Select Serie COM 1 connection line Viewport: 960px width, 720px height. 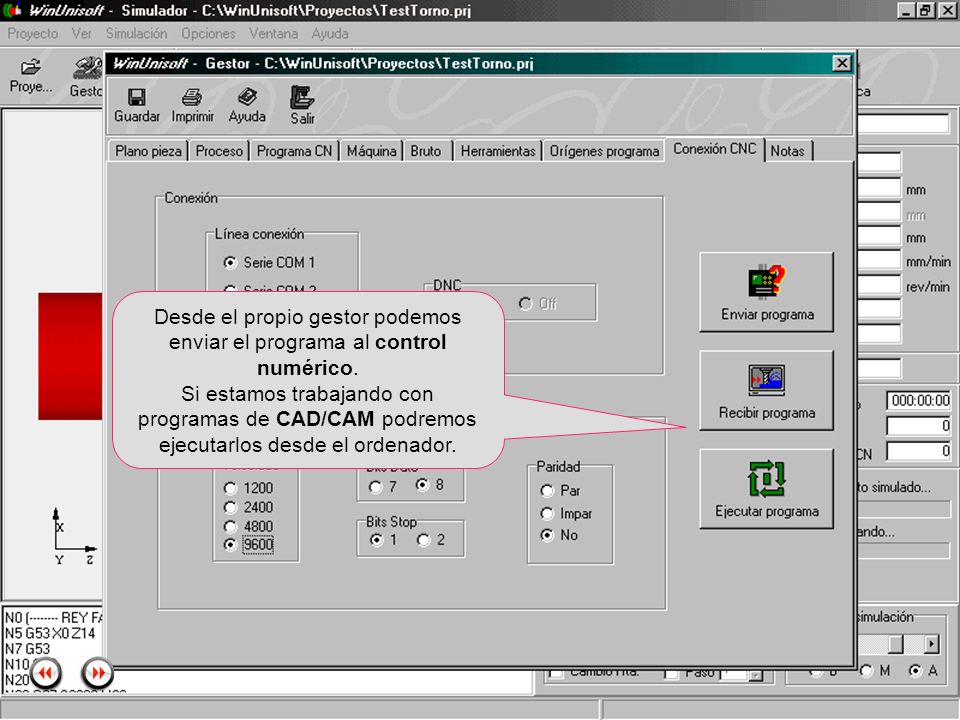(x=270, y=263)
